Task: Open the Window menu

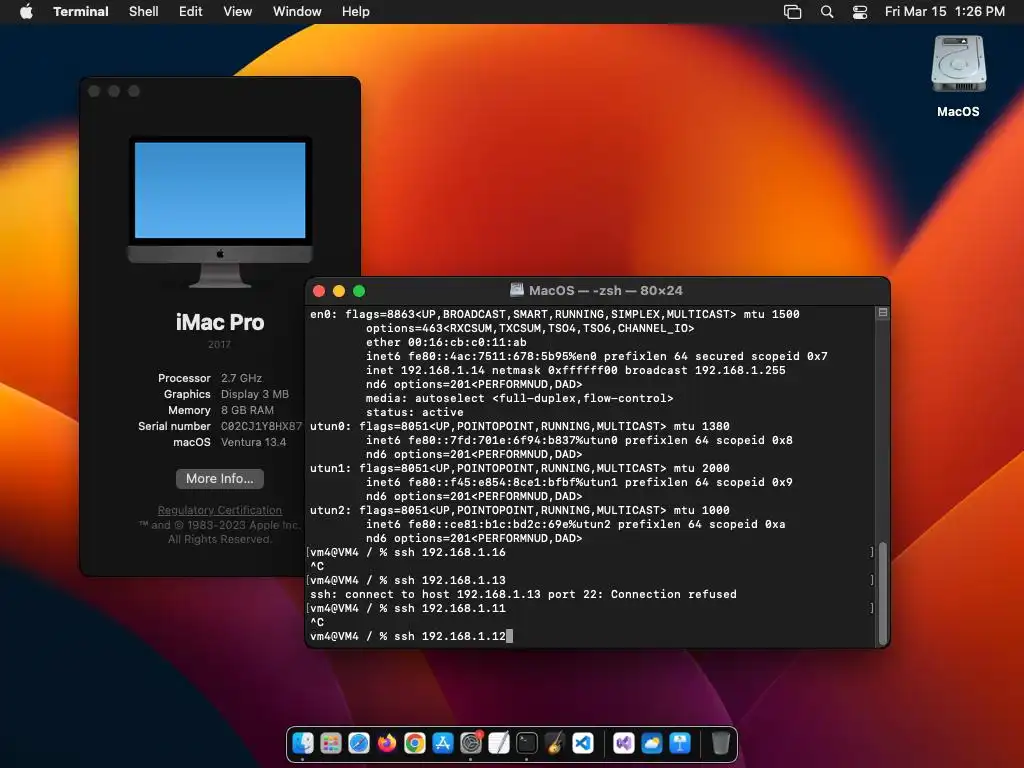Action: pos(297,12)
